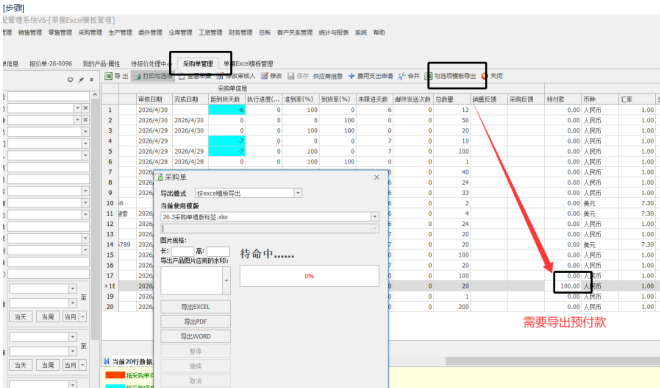The width and height of the screenshot is (660, 388).
Task: Click 勾选项模板导出 toolbar icon
Action: click(428, 76)
